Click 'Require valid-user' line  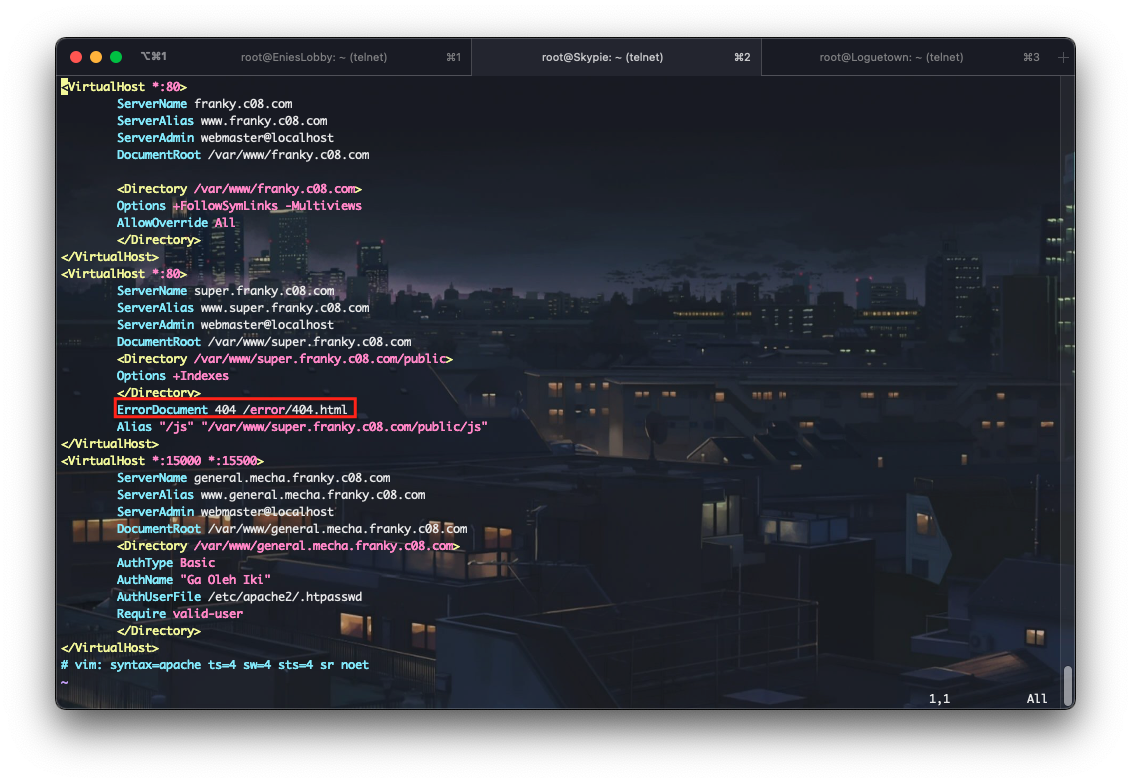point(180,614)
